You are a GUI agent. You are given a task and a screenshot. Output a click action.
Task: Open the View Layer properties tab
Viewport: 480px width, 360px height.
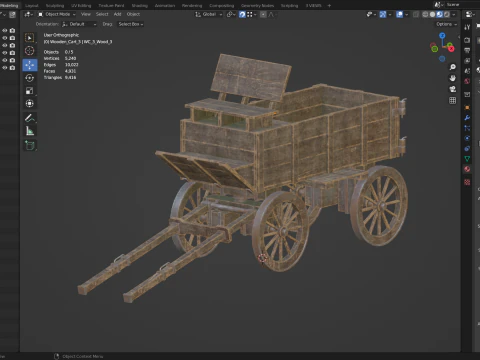[467, 61]
